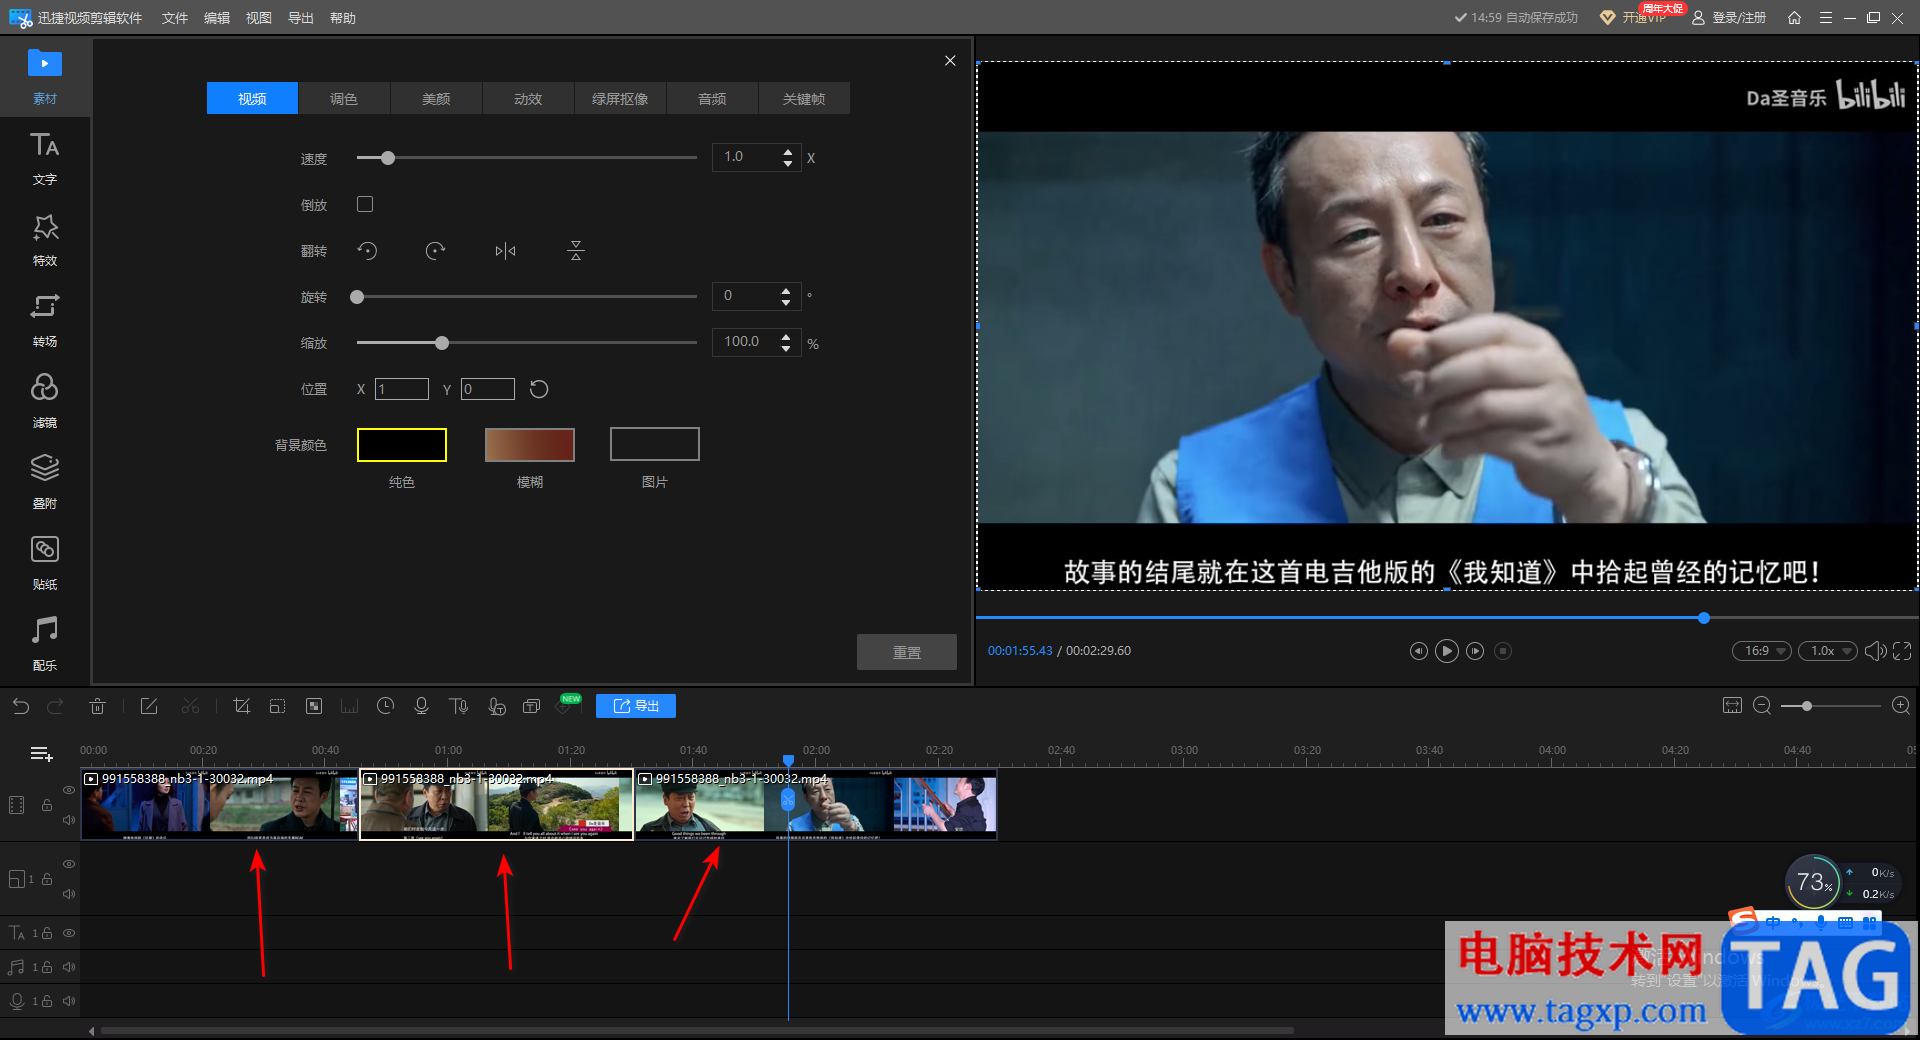Increase rotation value with up stepper arrow
Screen dimensions: 1920x1040
(786, 291)
